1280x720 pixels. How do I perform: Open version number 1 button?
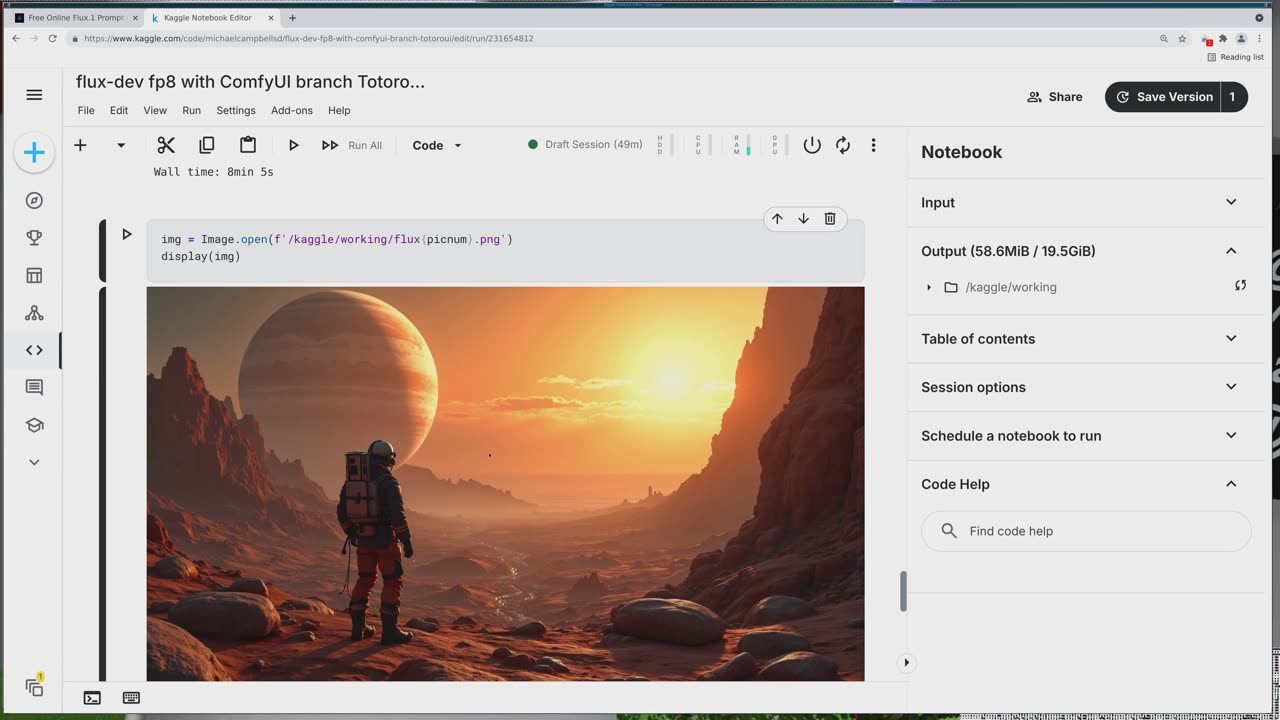click(1232, 97)
